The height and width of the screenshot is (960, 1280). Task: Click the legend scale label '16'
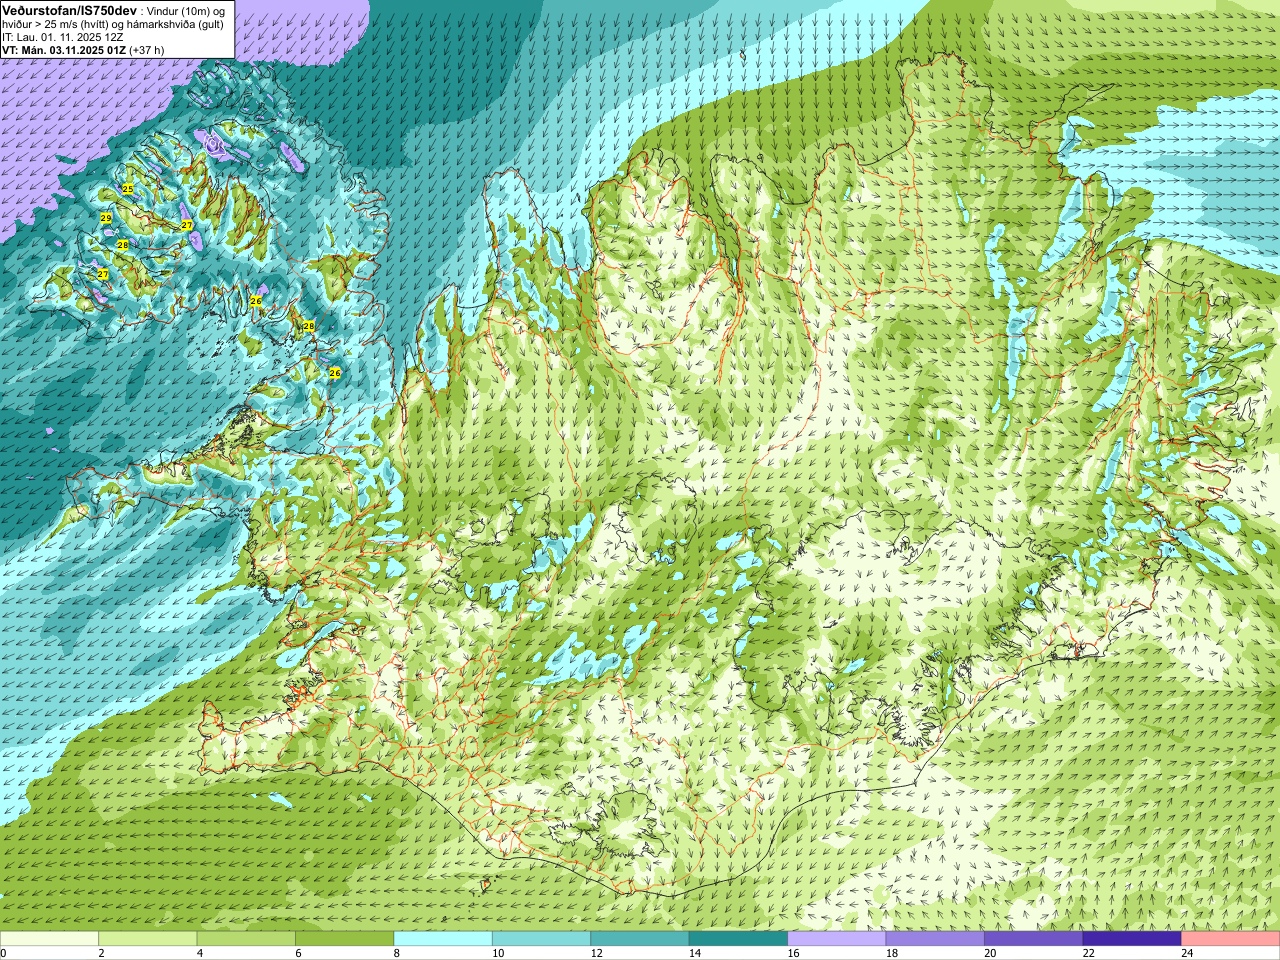[793, 953]
